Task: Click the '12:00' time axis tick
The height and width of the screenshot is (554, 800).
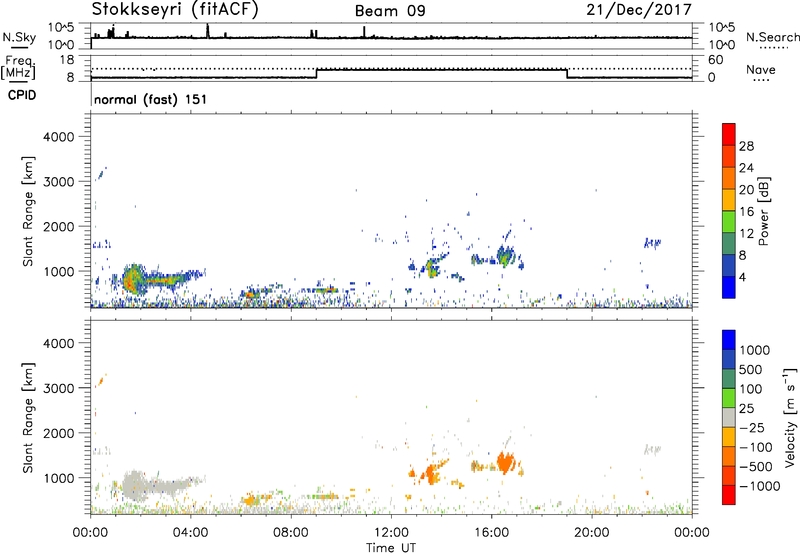Action: tap(391, 533)
